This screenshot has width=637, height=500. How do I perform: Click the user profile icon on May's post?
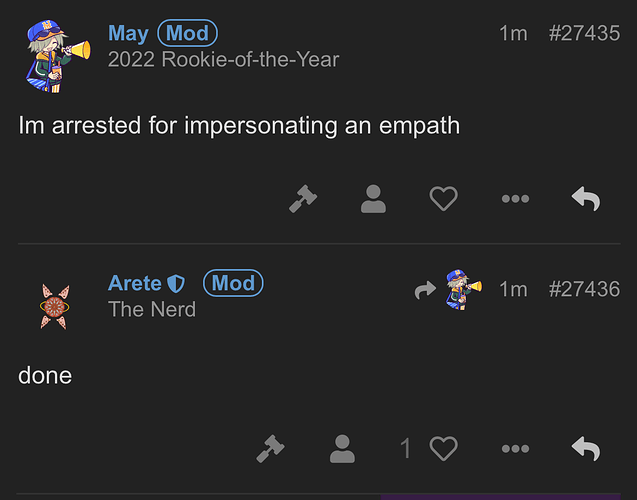373,199
